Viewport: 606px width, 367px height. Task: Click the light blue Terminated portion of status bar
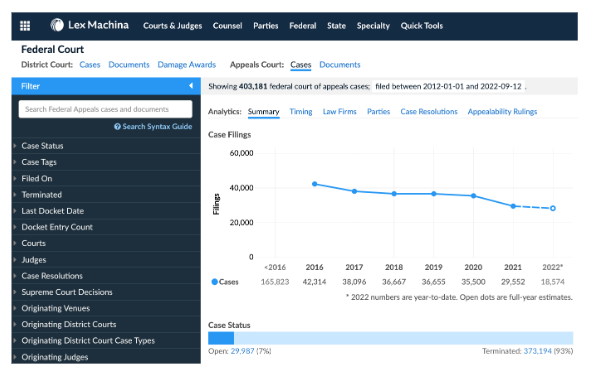click(x=403, y=338)
